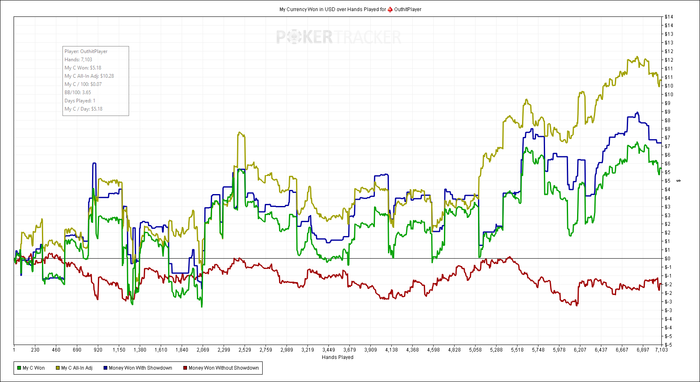Click 'My C All-In Adj: $10.28' stat line
Image resolution: width=700 pixels, height=382 pixels.
point(89,76)
